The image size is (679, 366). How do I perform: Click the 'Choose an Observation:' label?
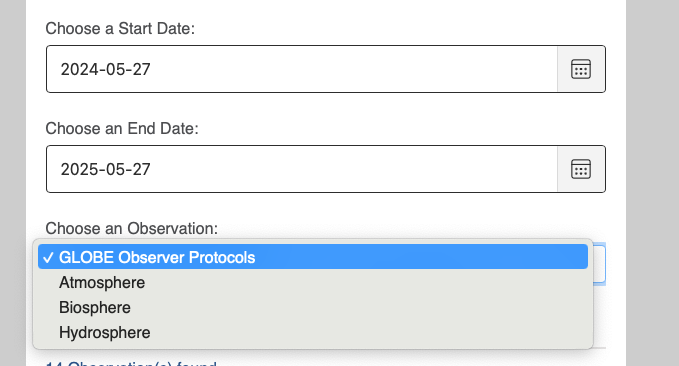point(132,228)
